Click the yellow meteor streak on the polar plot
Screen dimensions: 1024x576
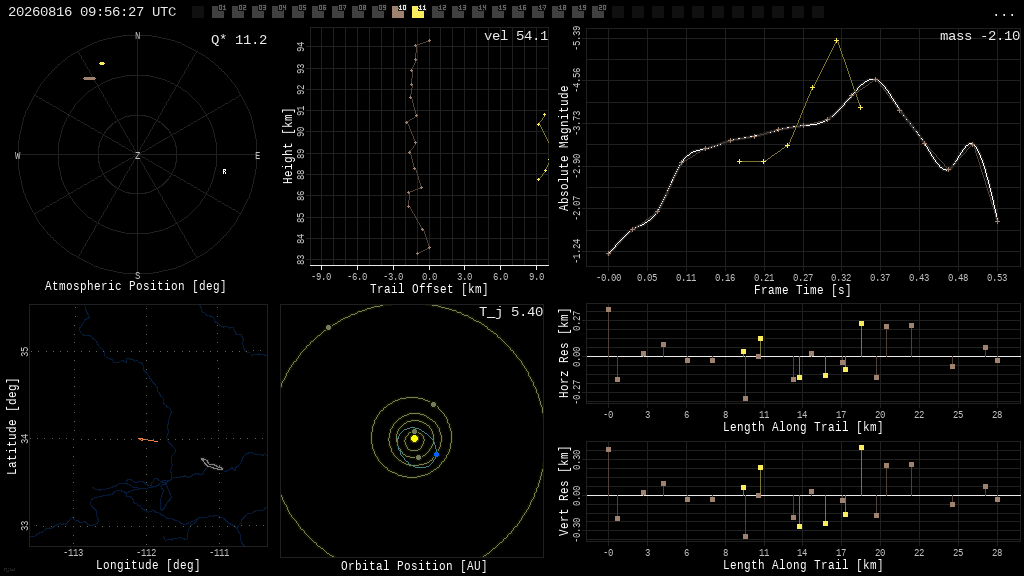pyautogui.click(x=102, y=63)
